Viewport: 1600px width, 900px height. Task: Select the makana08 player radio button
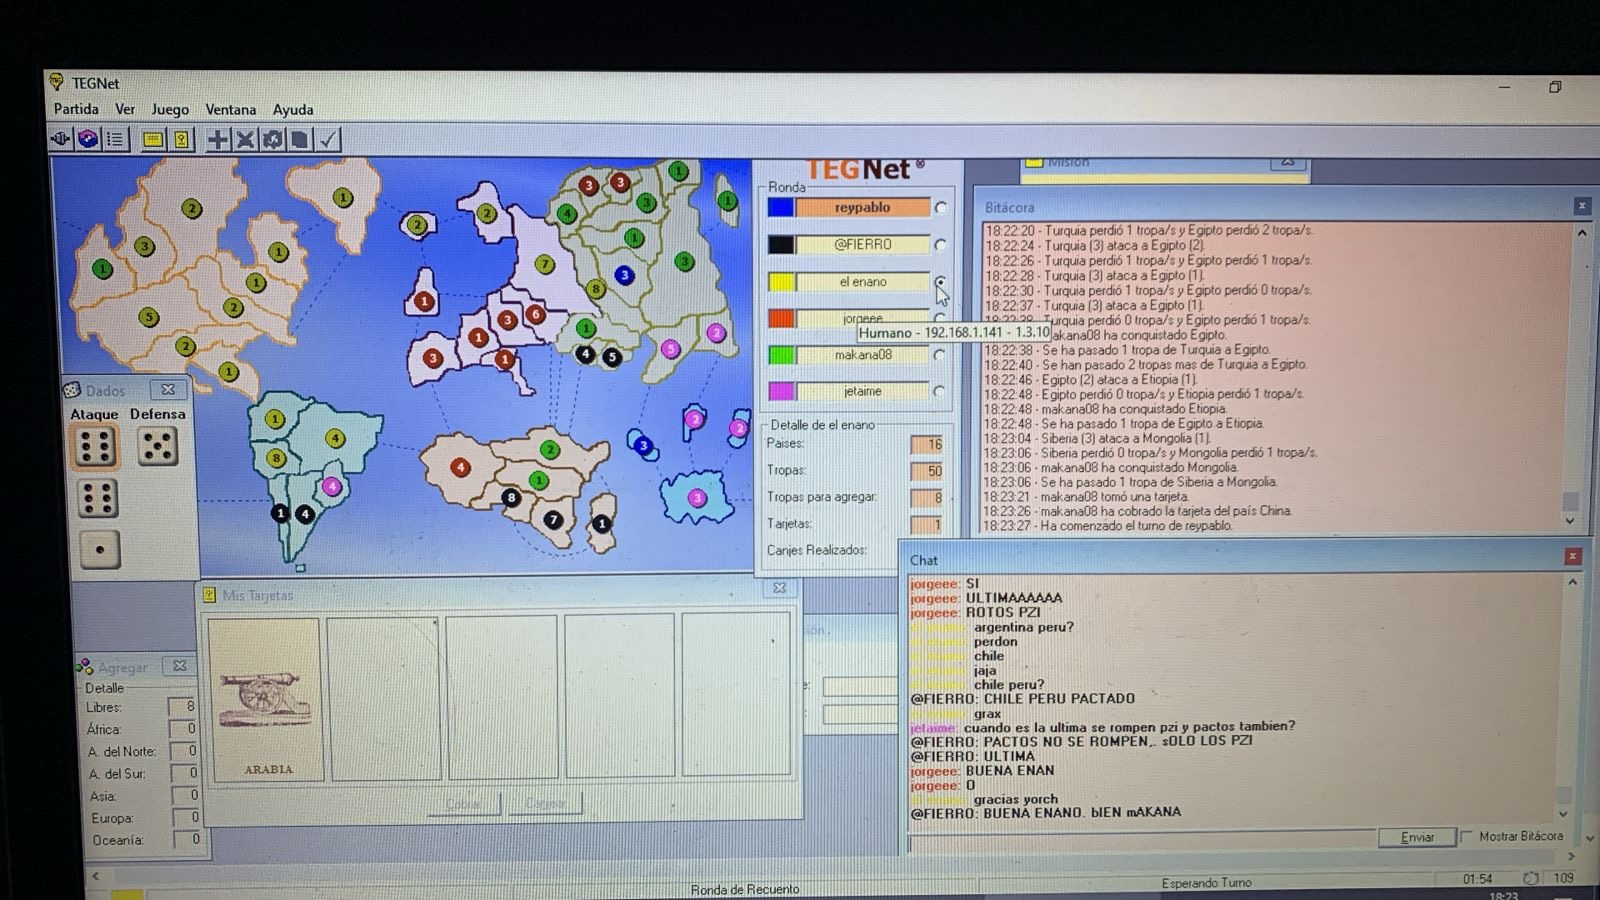point(940,355)
